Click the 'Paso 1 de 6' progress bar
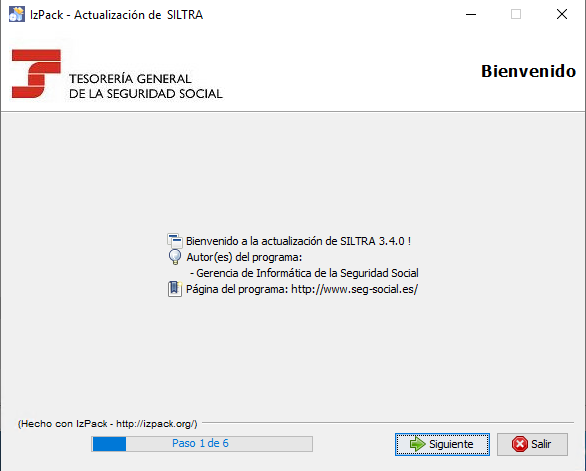Screen dimensions: 586x471 (202, 444)
